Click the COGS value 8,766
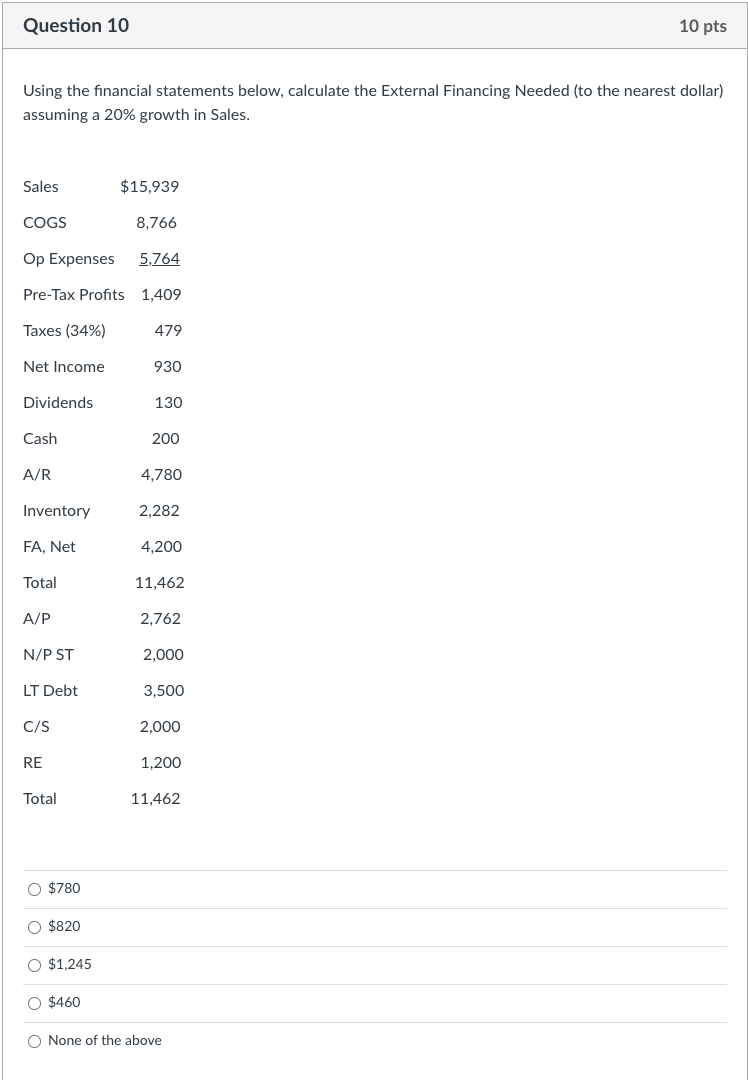Image resolution: width=748 pixels, height=1080 pixels. point(156,223)
